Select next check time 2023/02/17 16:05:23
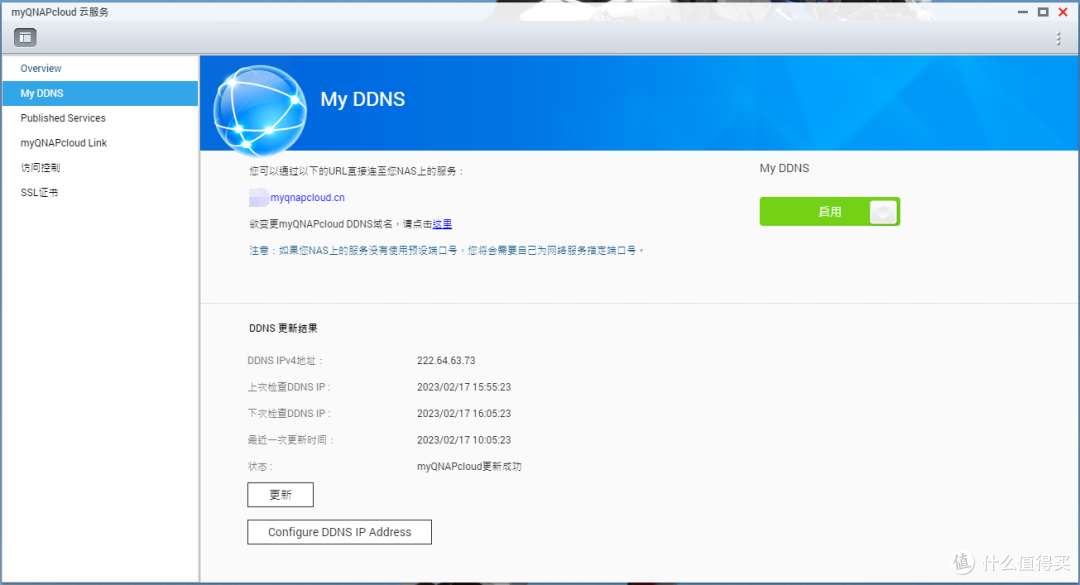 point(464,413)
